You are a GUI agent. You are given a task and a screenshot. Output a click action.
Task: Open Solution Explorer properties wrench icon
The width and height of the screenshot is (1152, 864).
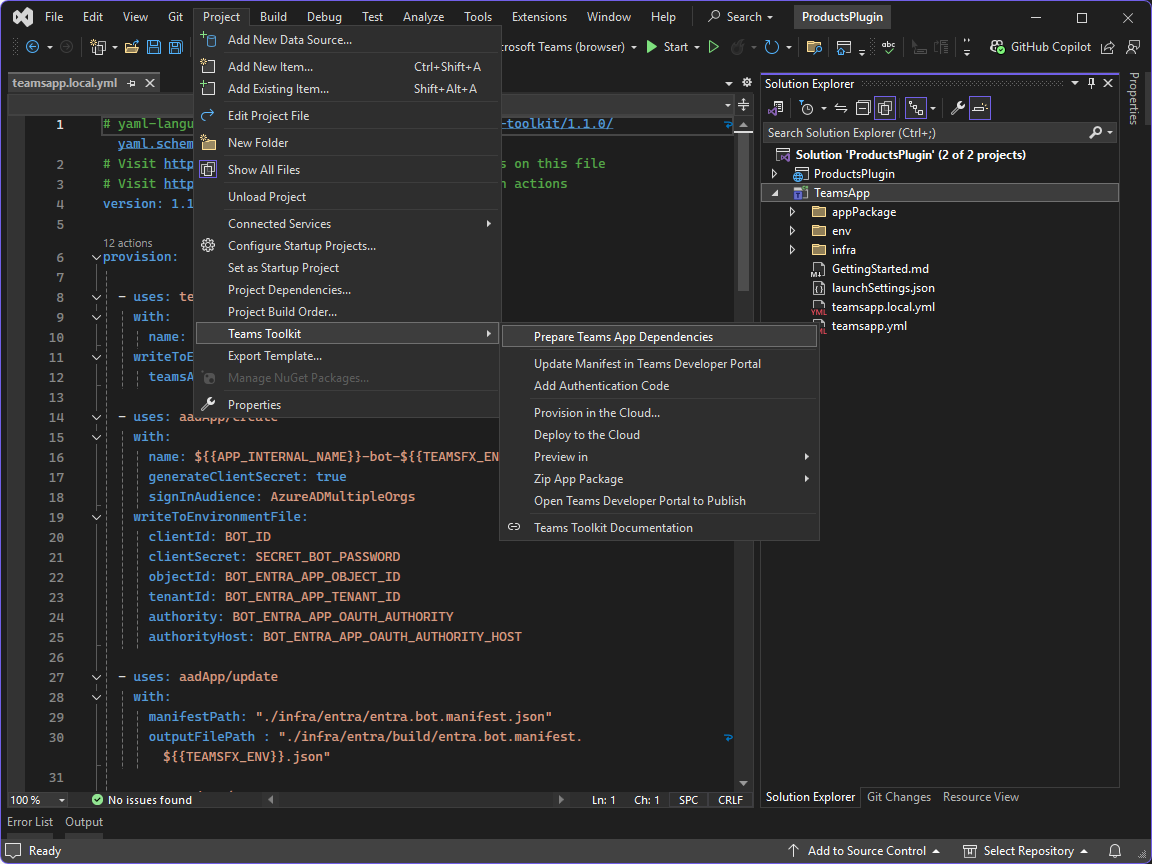957,108
